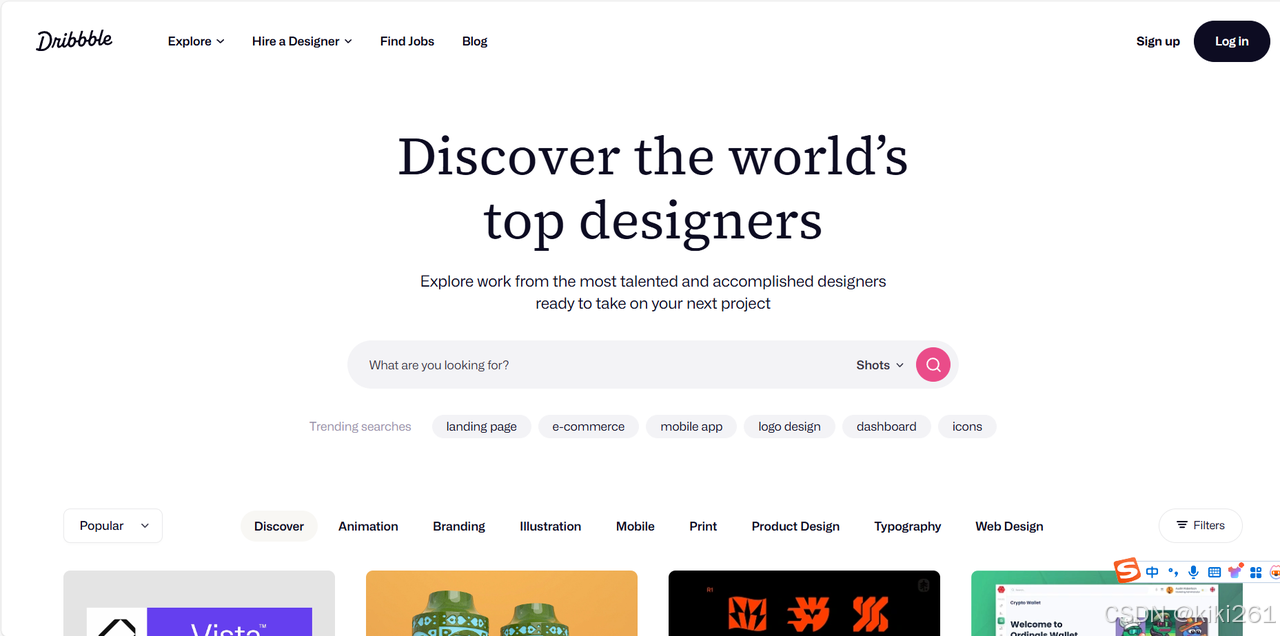Select the Animation category tab

368,526
